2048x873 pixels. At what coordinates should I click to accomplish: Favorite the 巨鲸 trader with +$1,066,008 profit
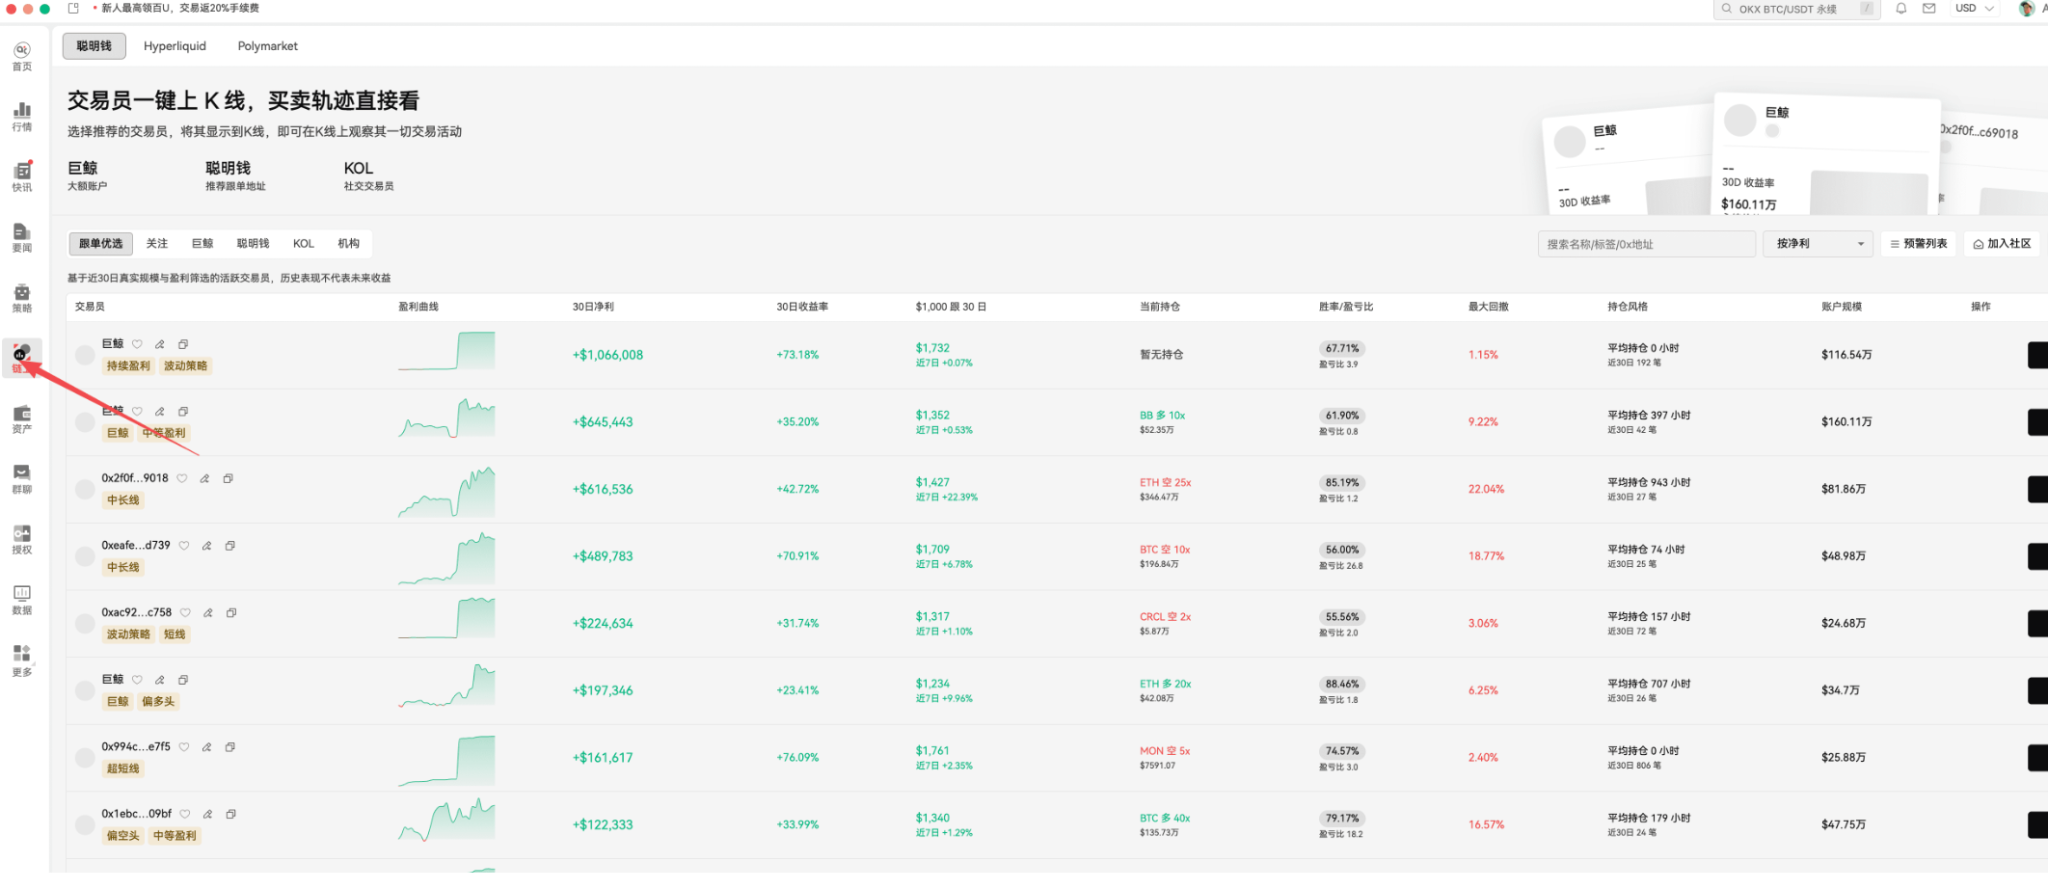pos(137,344)
